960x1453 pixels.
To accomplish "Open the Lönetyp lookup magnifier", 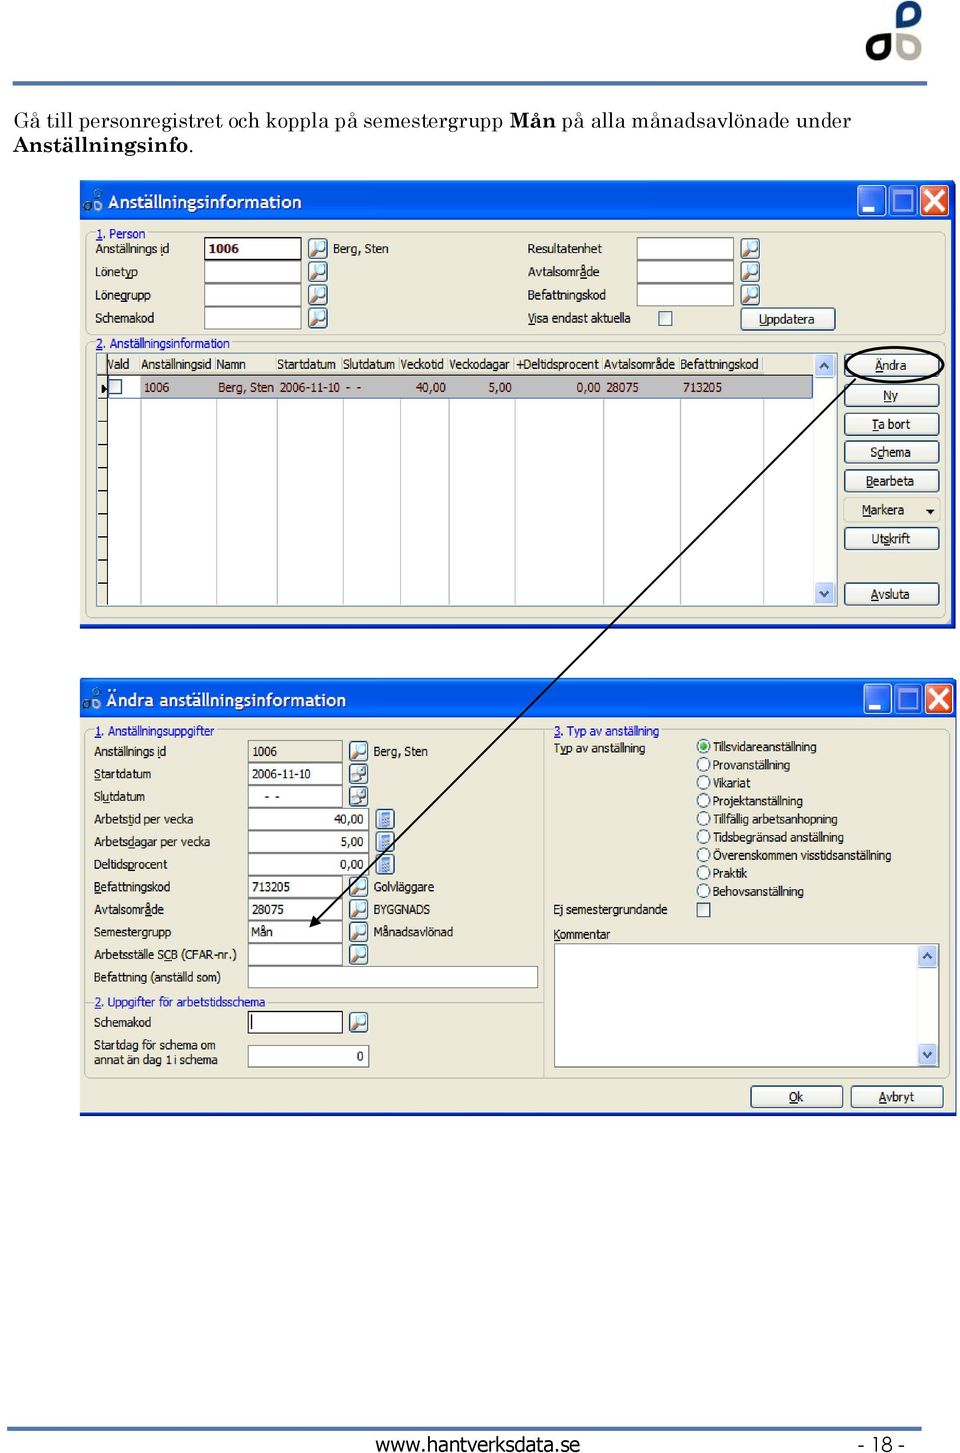I will pos(318,271).
